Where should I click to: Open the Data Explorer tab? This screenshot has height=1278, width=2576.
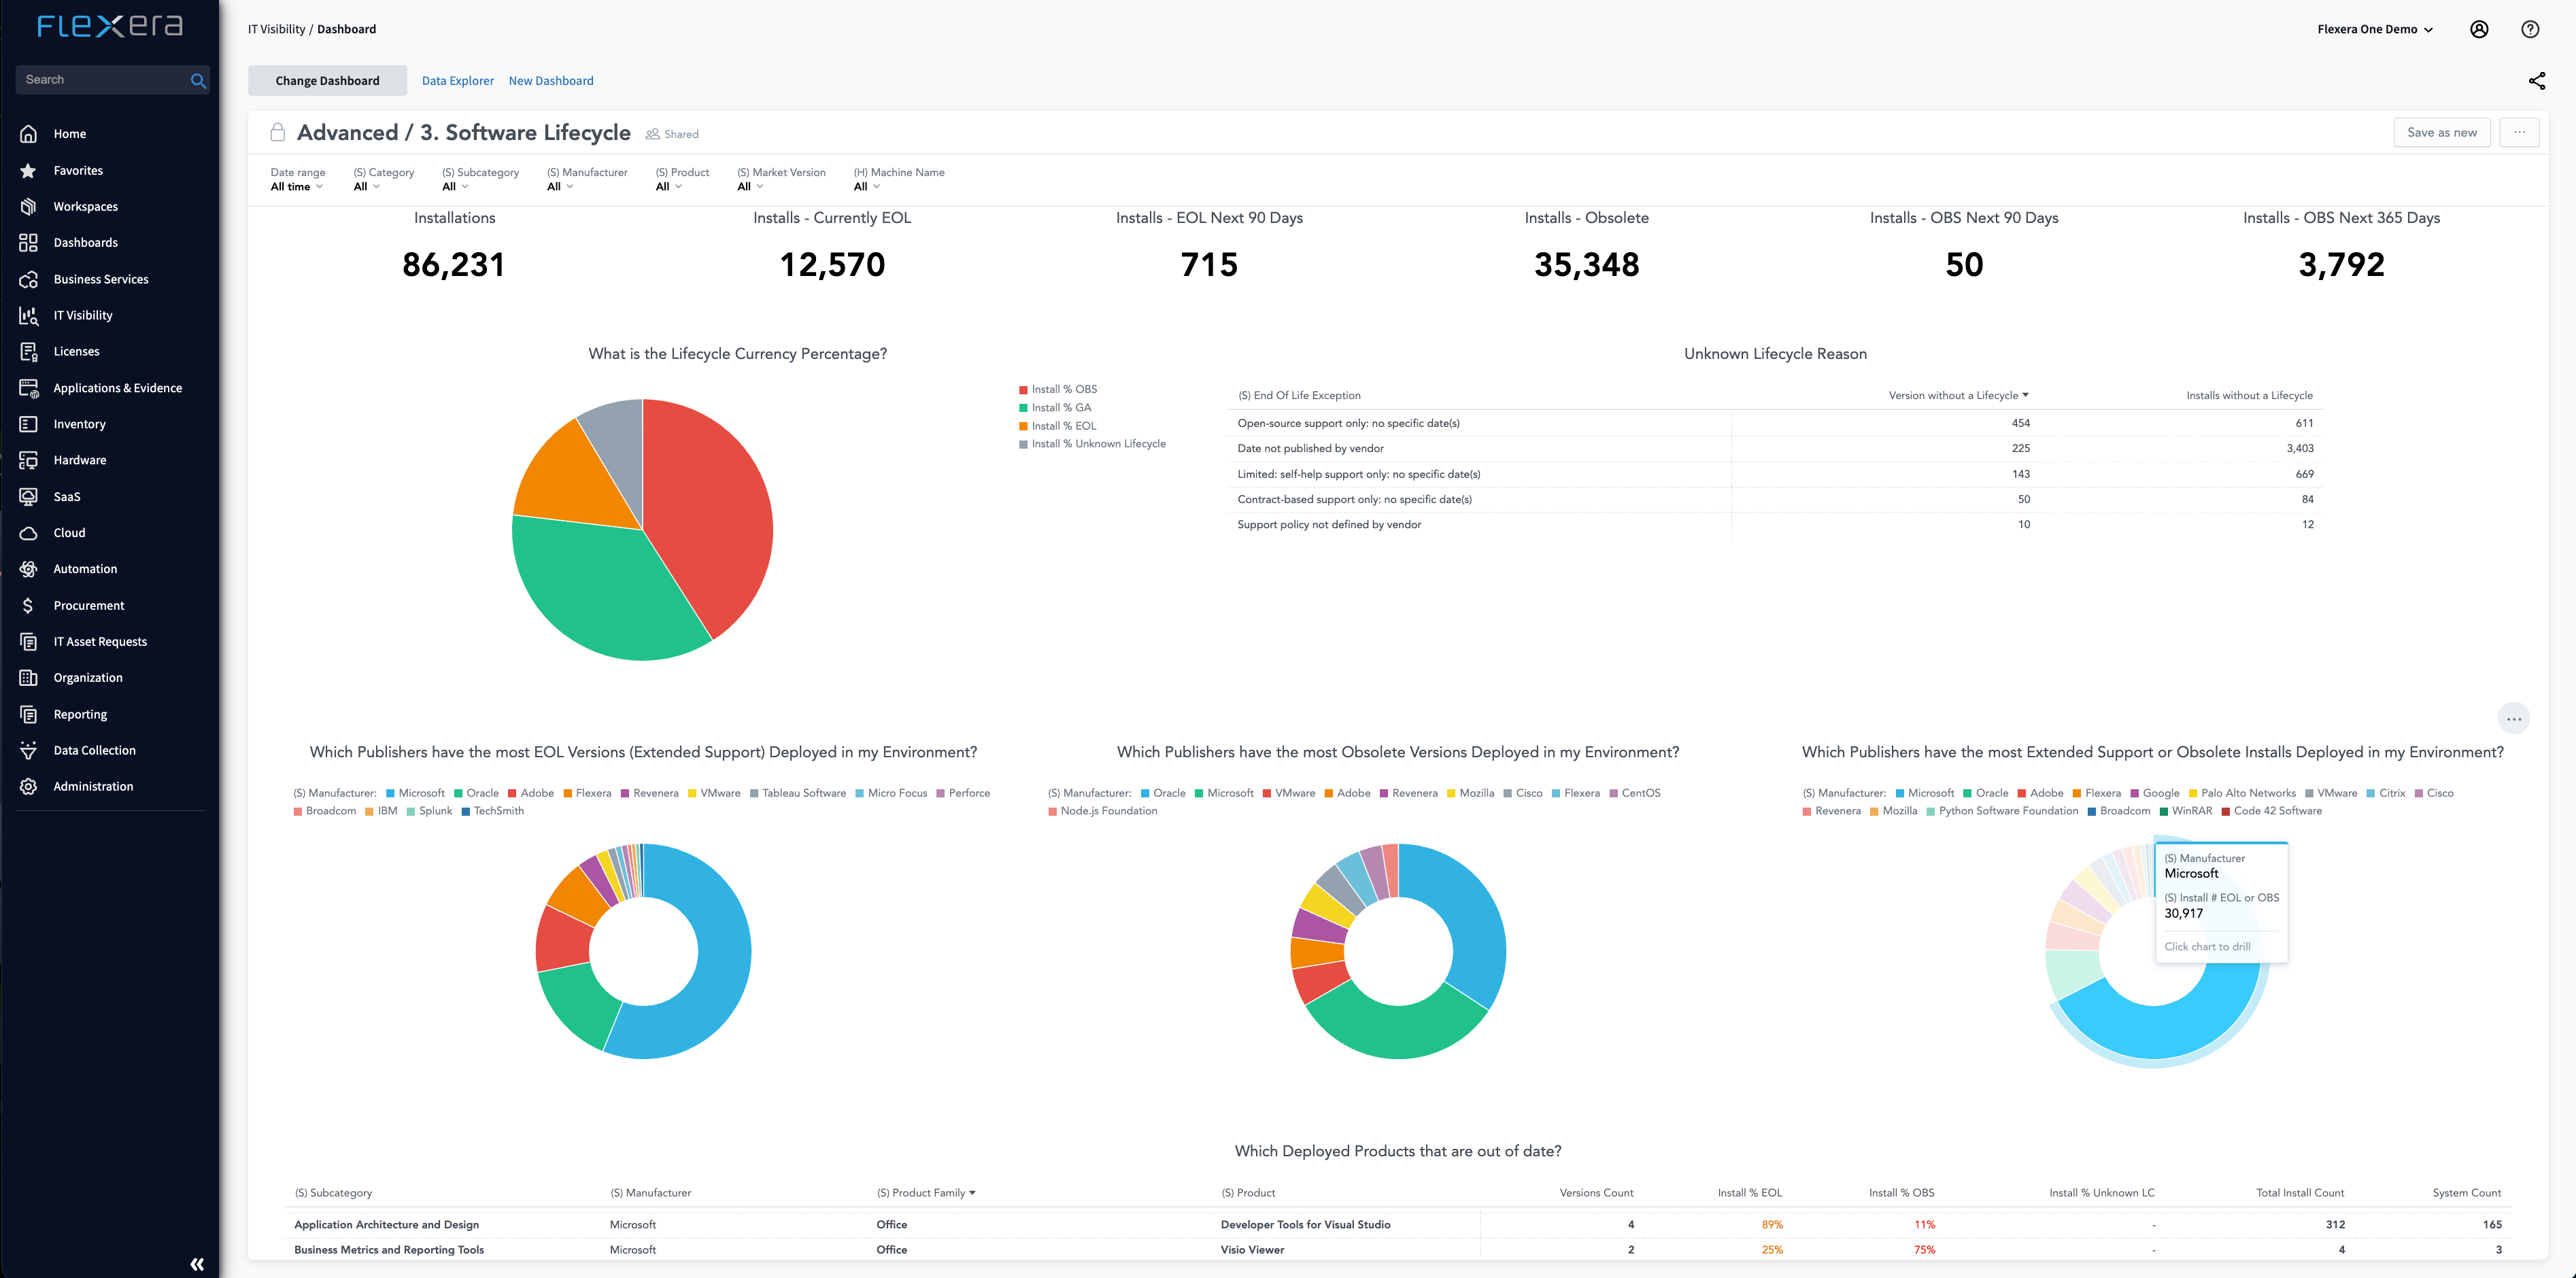(457, 81)
